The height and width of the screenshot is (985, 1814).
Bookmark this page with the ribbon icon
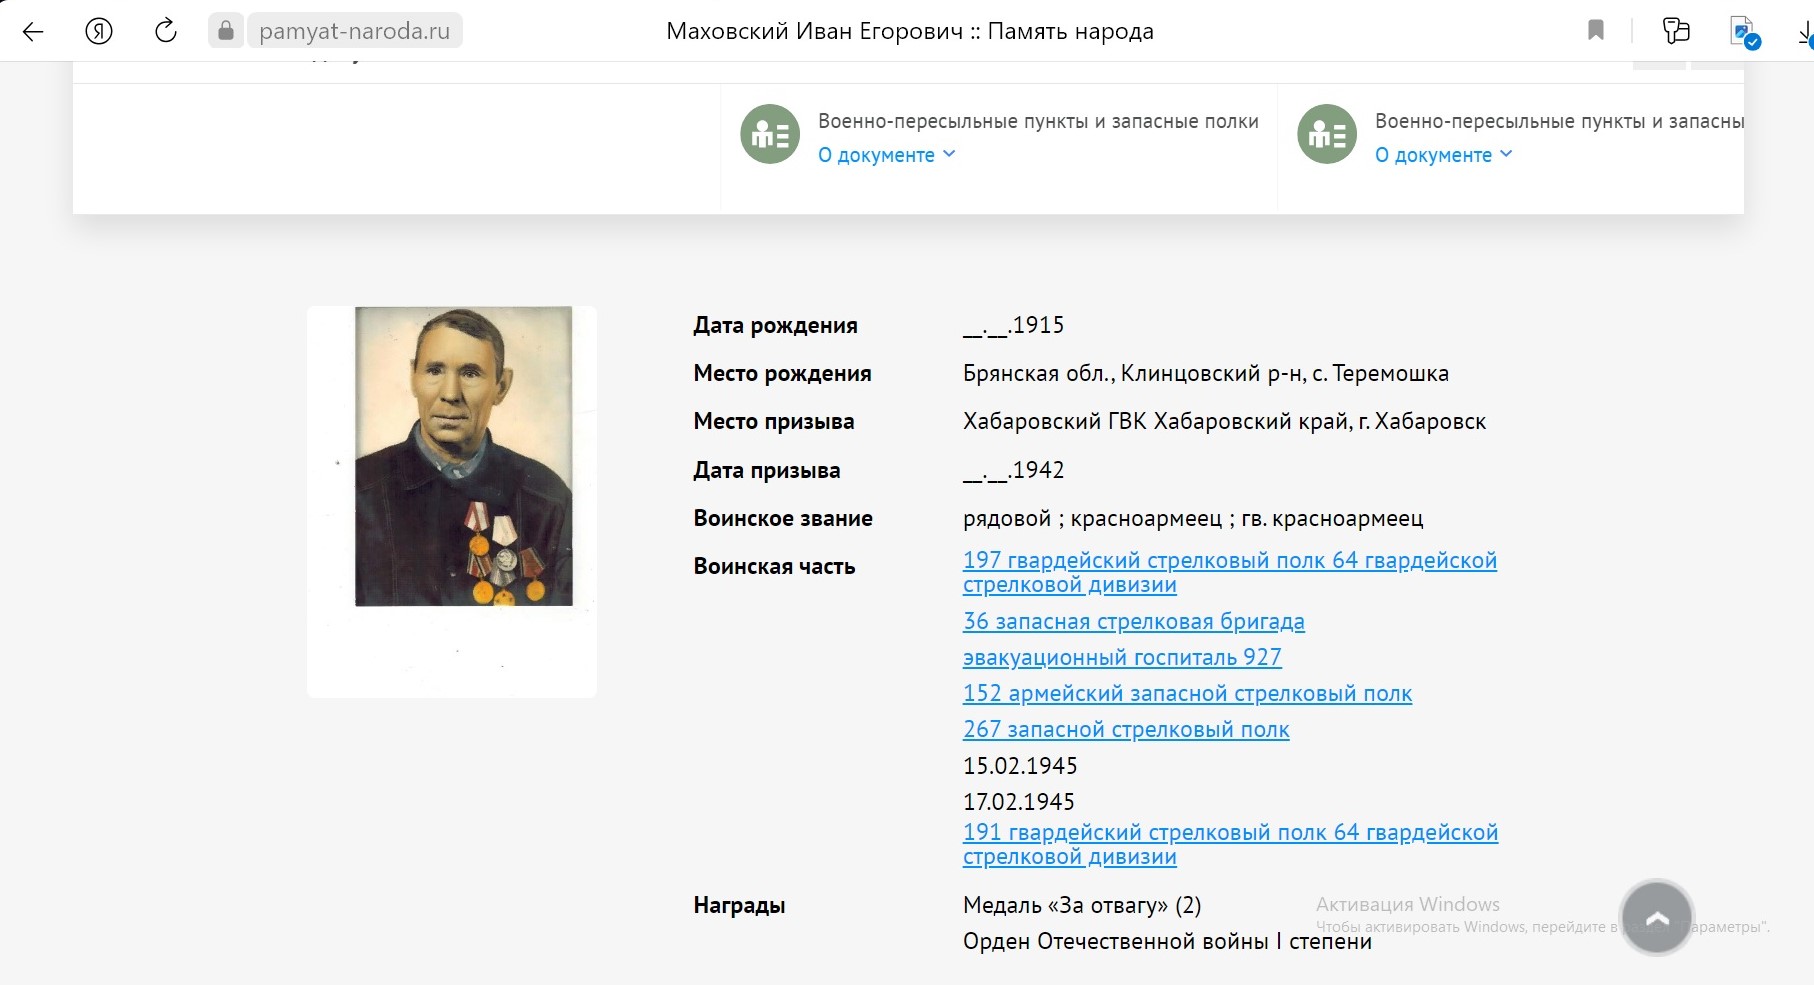(x=1596, y=31)
